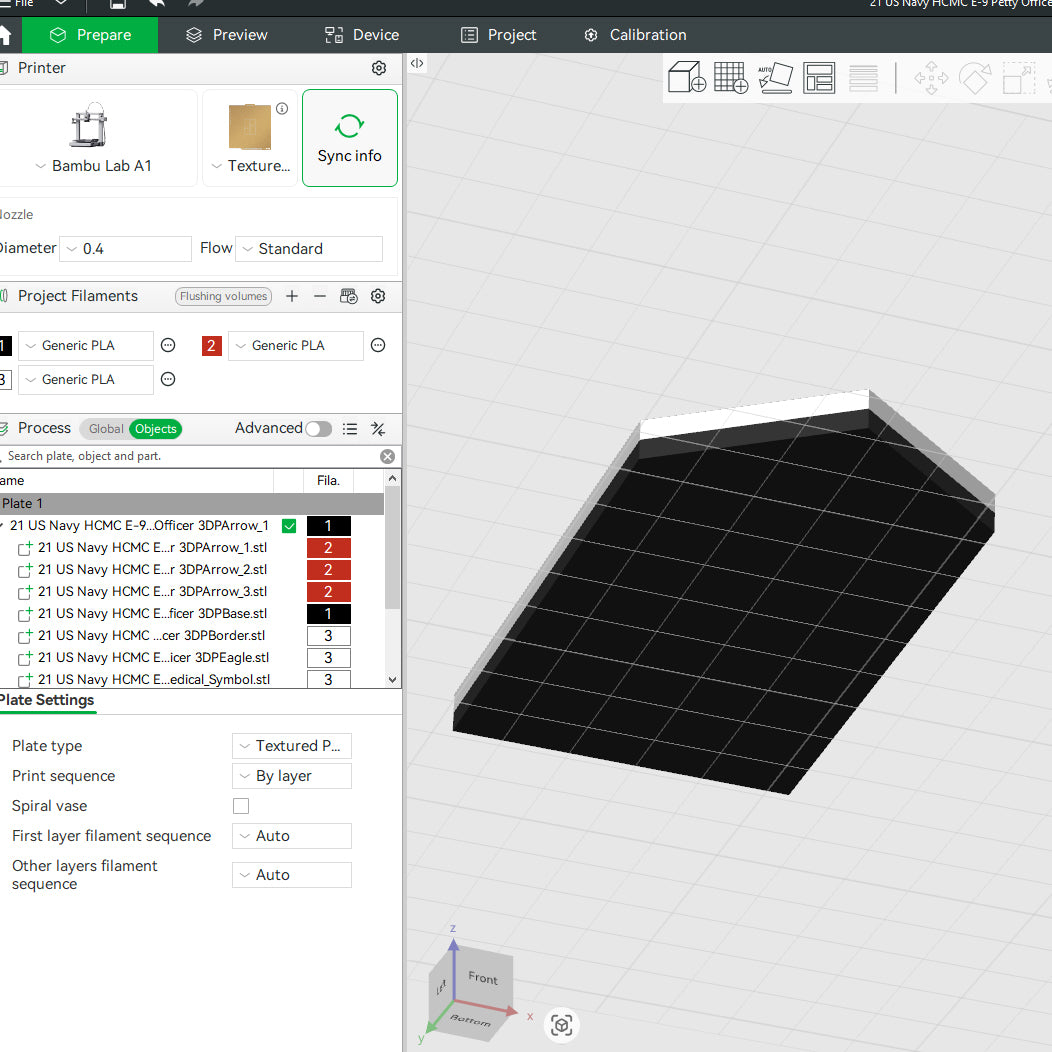Select the 3DPEagle.stl part
The image size is (1052, 1052).
click(152, 658)
